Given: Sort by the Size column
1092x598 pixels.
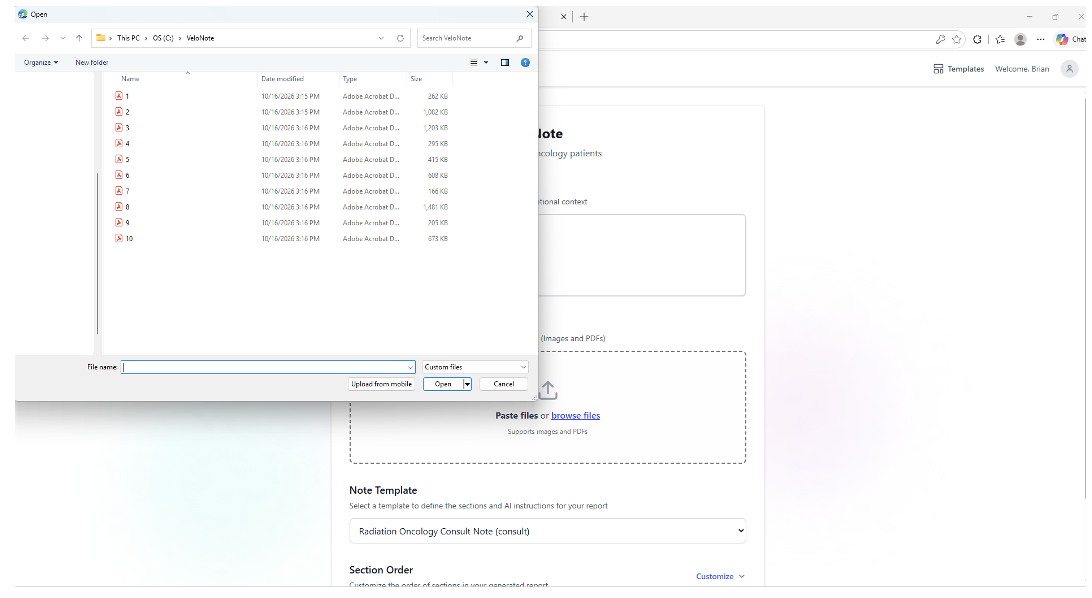Looking at the screenshot, I should [x=416, y=79].
